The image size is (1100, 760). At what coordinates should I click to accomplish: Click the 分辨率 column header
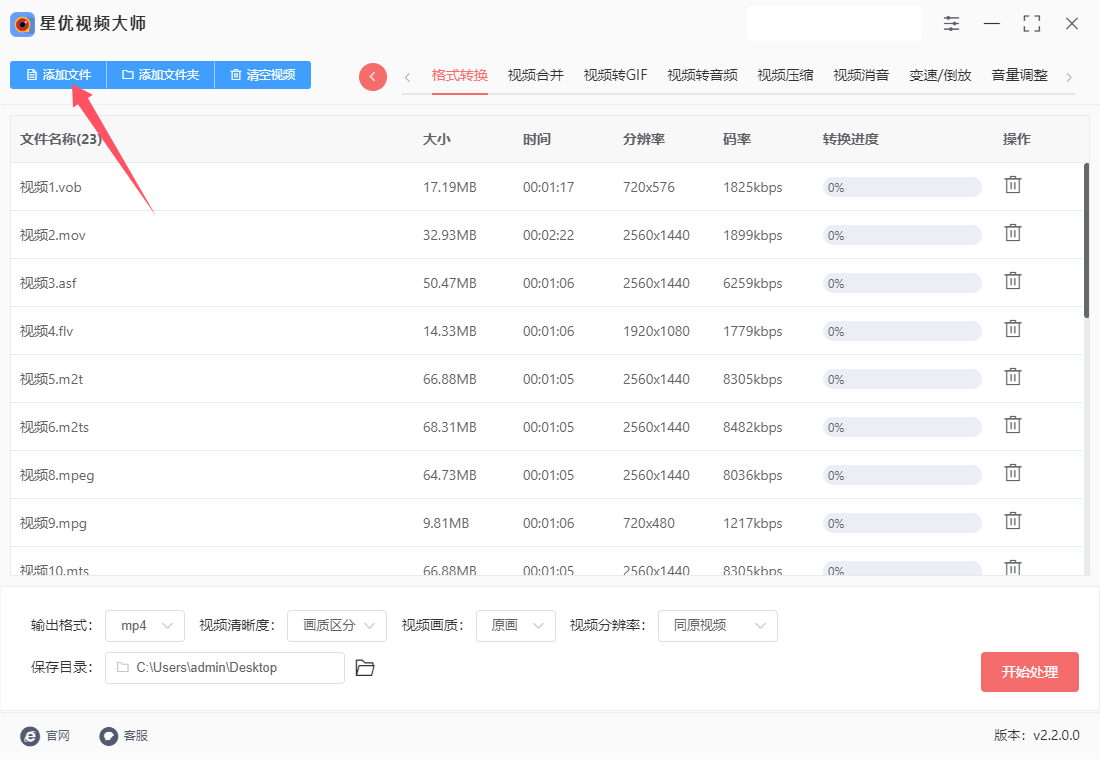[x=644, y=139]
